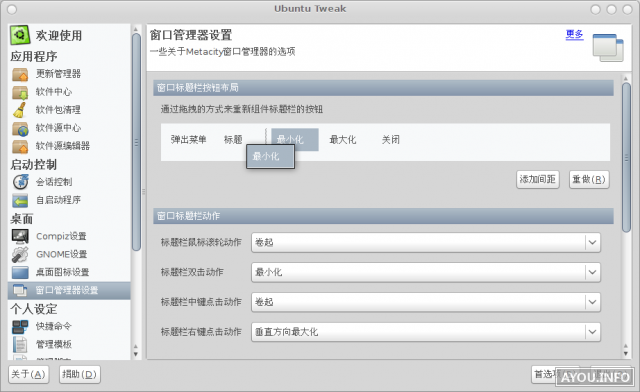Click the 启动控制 category heading
The height and width of the screenshot is (392, 640).
(34, 165)
